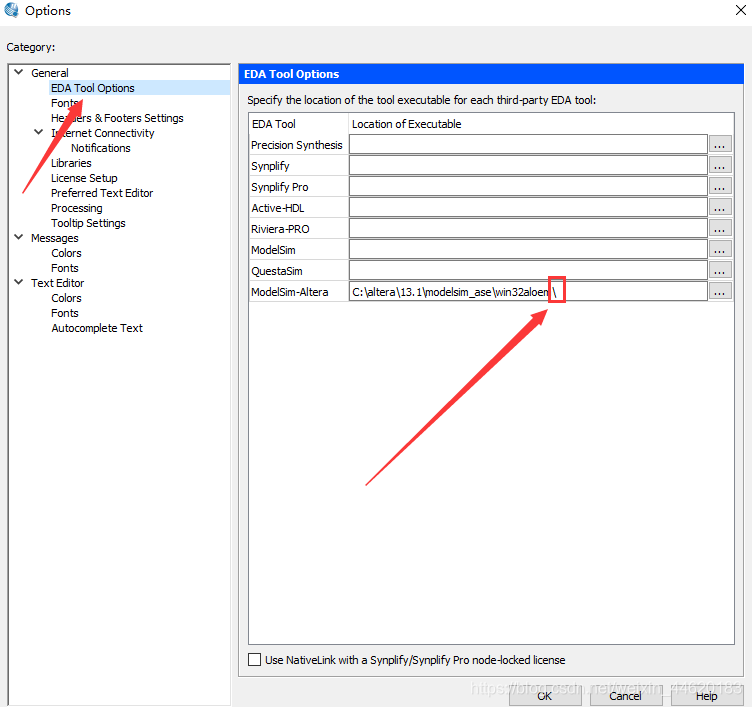Select the Messages category
Image resolution: width=752 pixels, height=707 pixels.
coord(55,238)
